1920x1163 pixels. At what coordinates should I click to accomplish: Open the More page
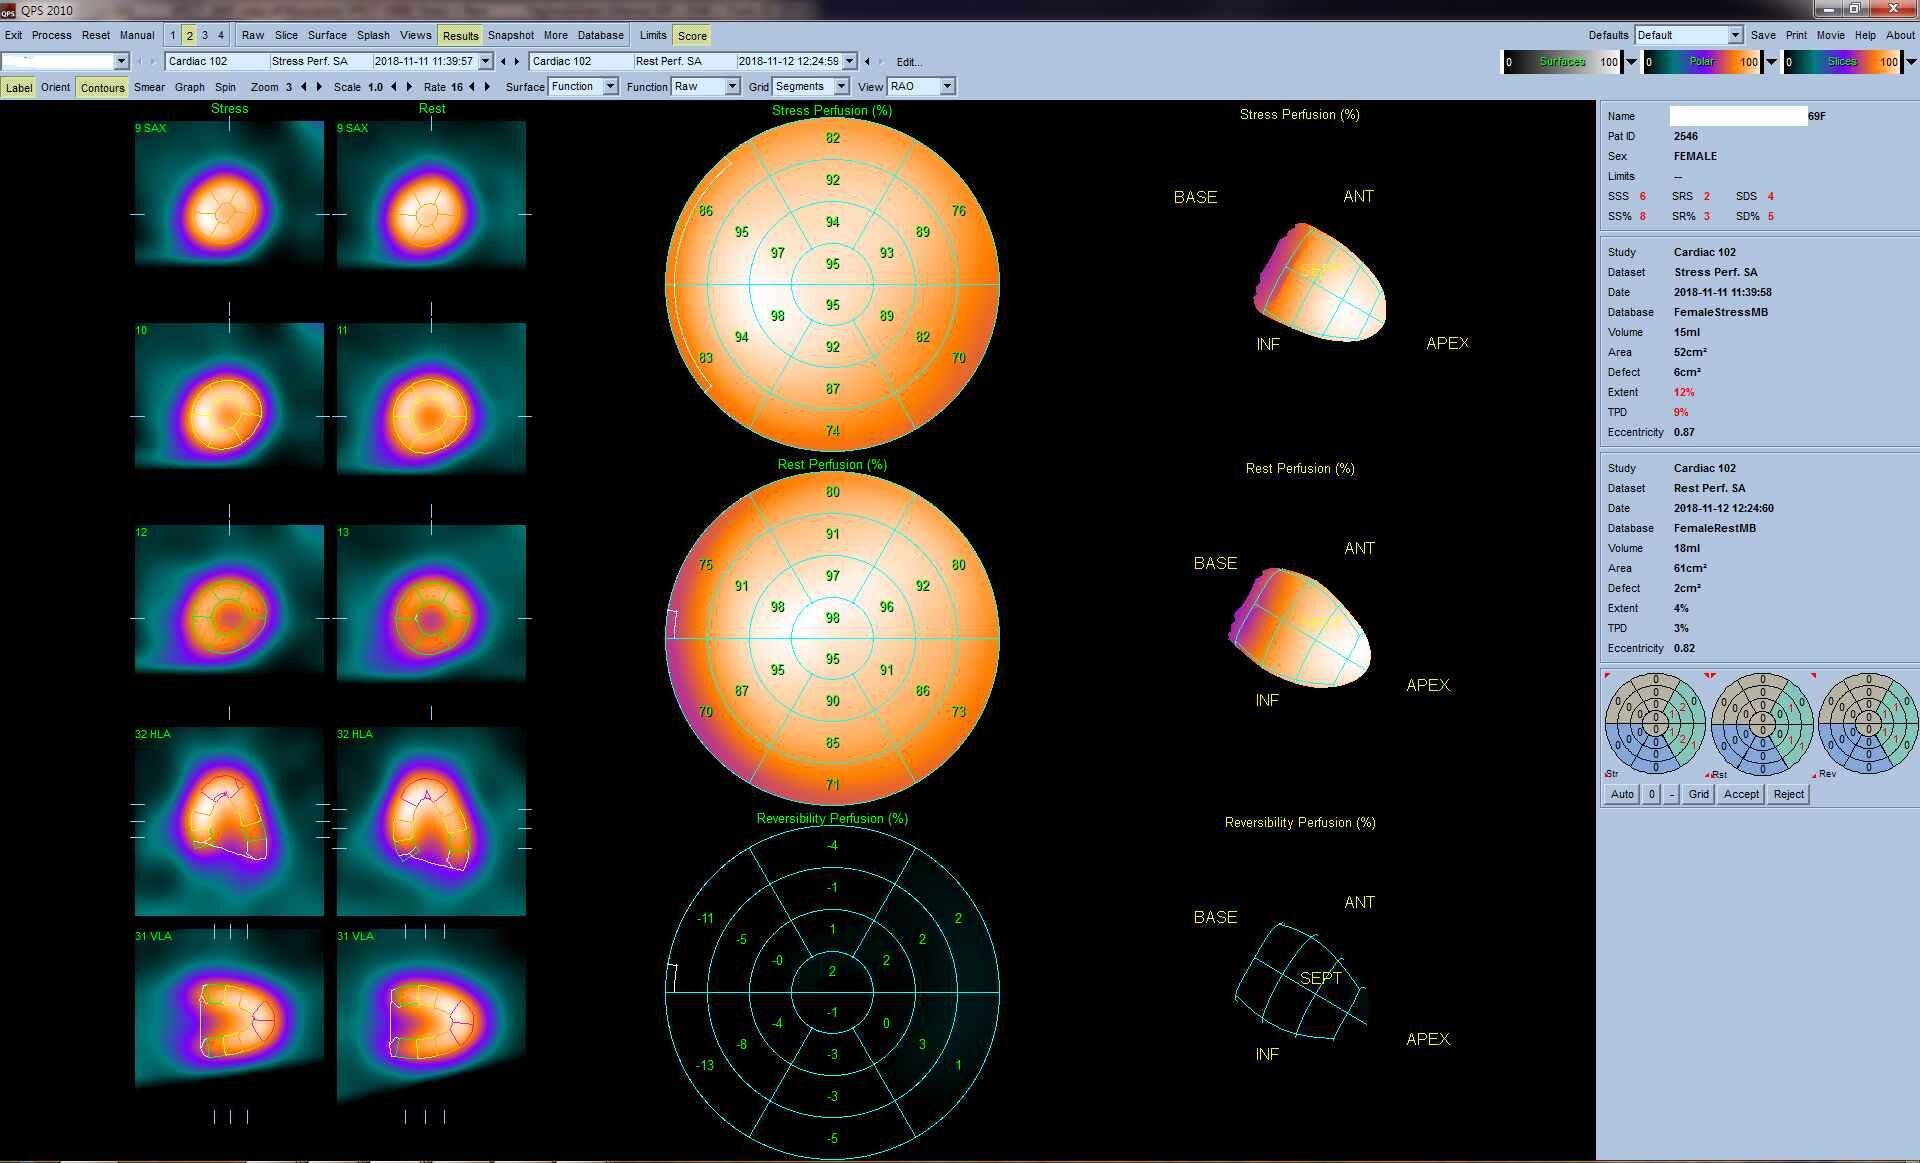click(x=556, y=36)
